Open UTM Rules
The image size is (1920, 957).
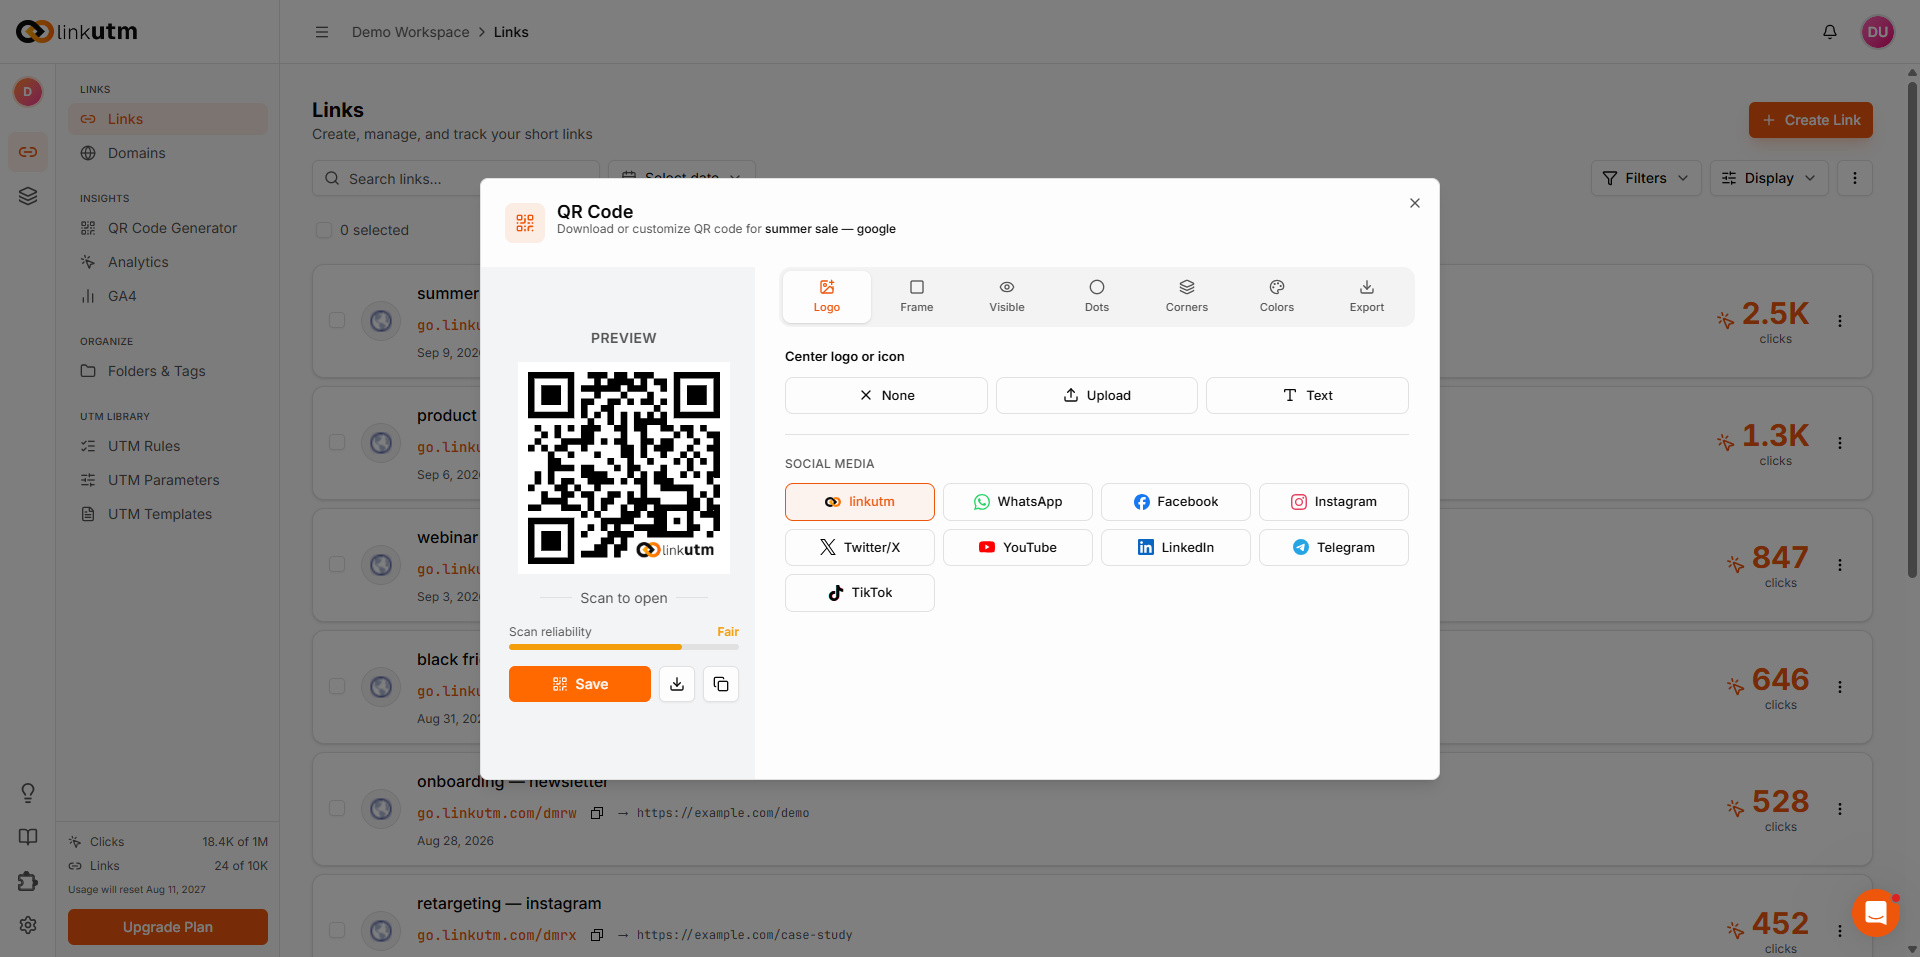(168, 446)
